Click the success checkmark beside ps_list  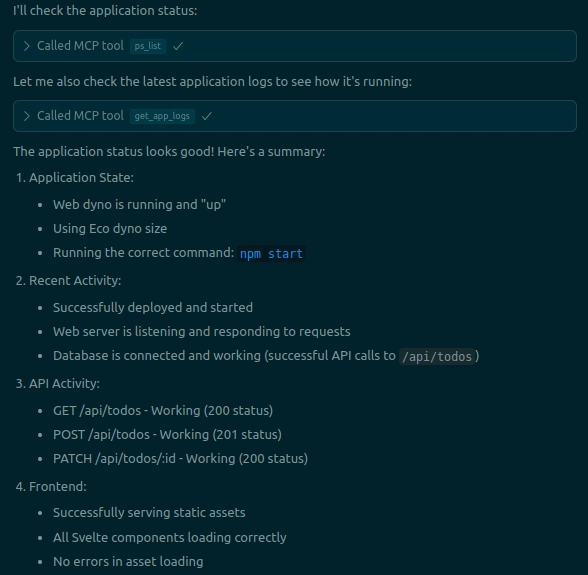(178, 46)
